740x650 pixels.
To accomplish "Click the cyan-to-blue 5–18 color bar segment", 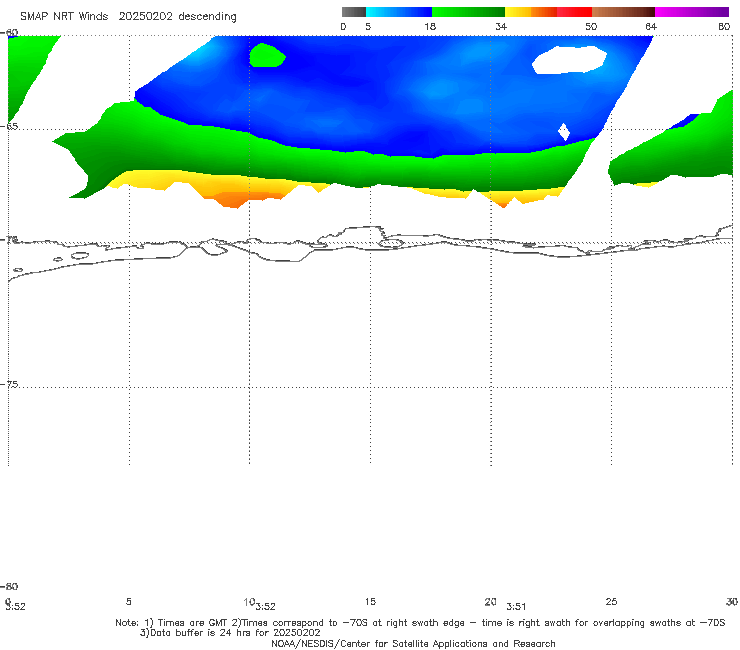I will [399, 12].
